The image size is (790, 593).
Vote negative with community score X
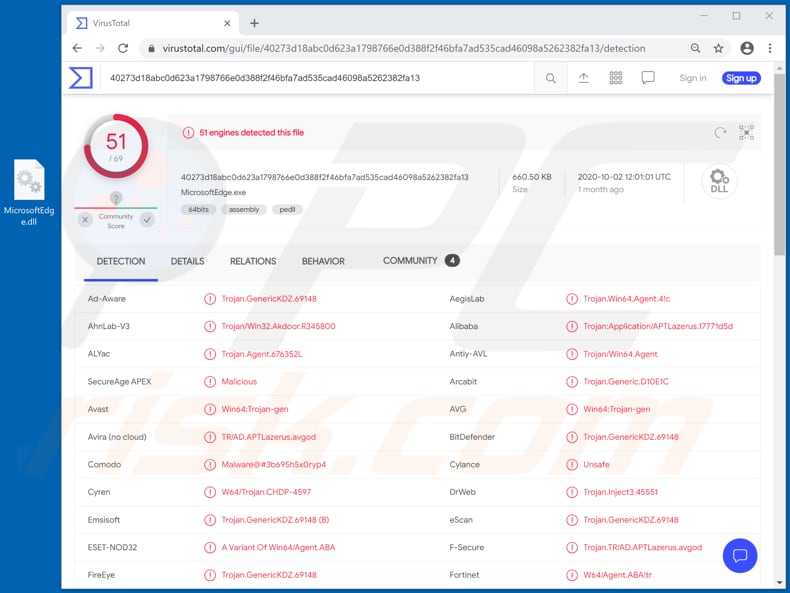85,220
